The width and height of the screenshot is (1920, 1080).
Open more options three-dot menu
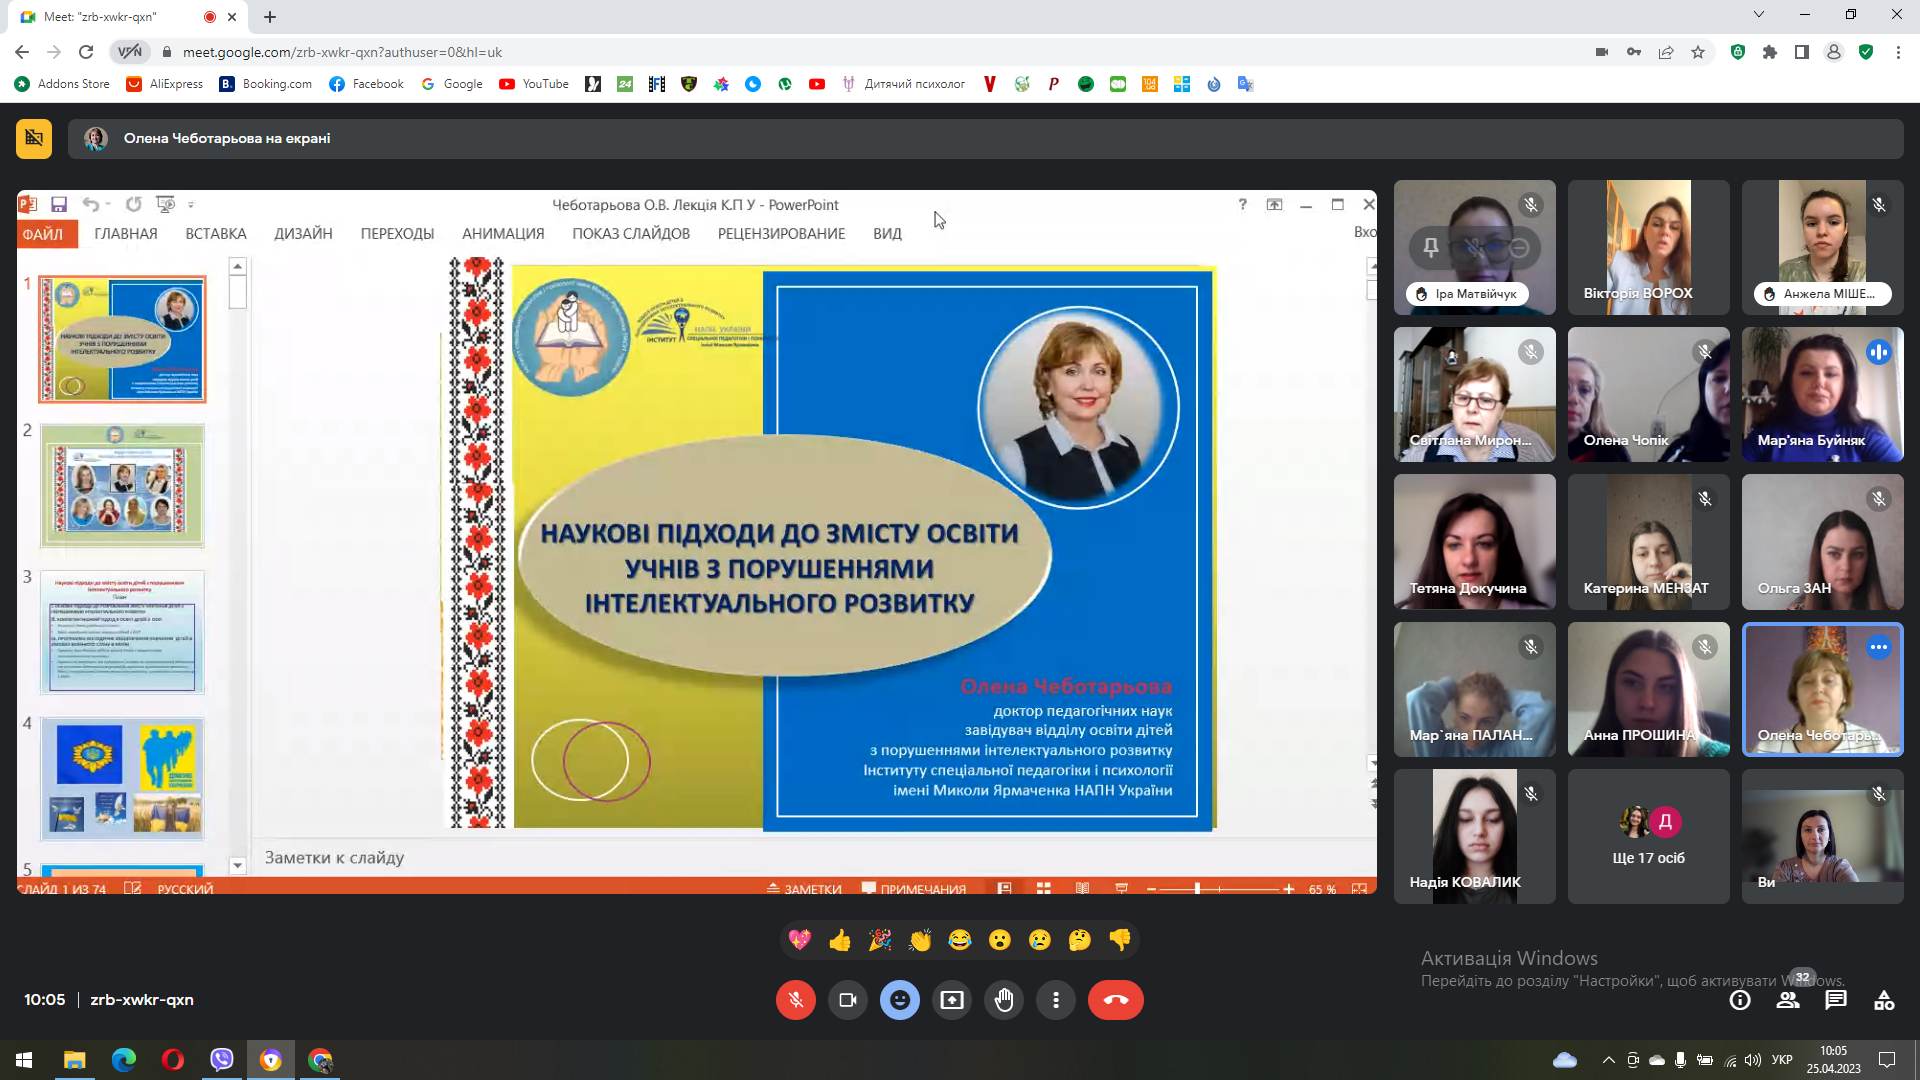(x=1056, y=1000)
